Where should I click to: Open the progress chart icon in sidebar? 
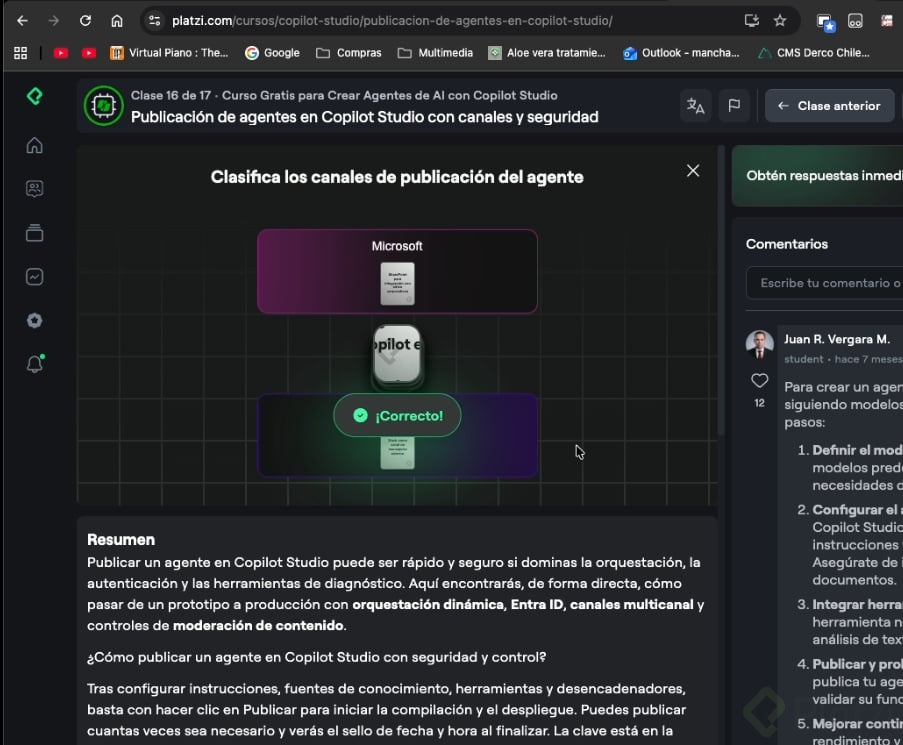pos(35,277)
